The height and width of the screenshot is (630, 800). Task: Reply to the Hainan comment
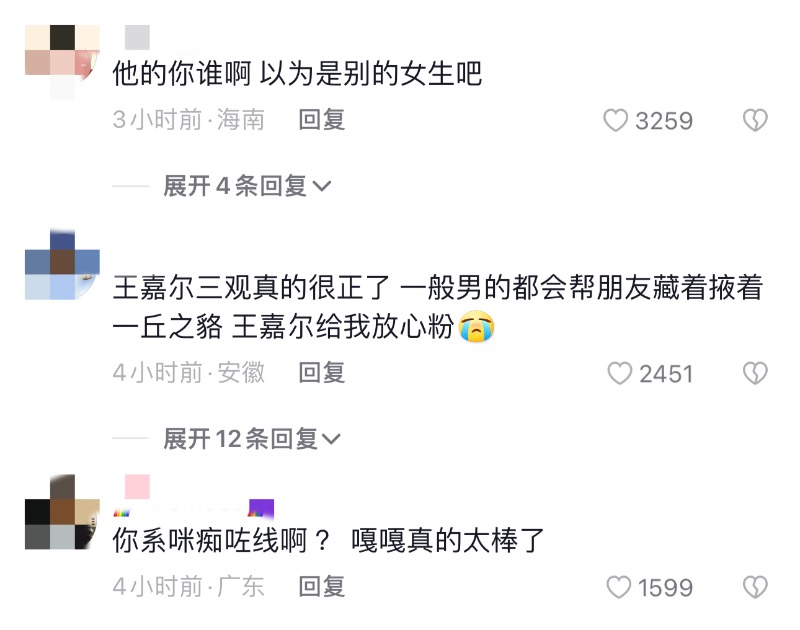pyautogui.click(x=322, y=120)
